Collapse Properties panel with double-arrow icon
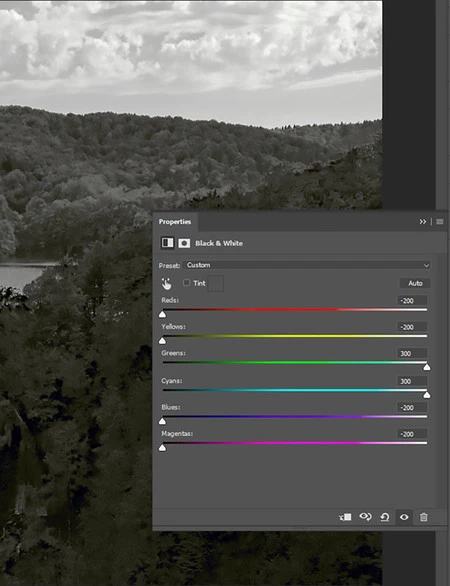The image size is (450, 586). coord(423,222)
